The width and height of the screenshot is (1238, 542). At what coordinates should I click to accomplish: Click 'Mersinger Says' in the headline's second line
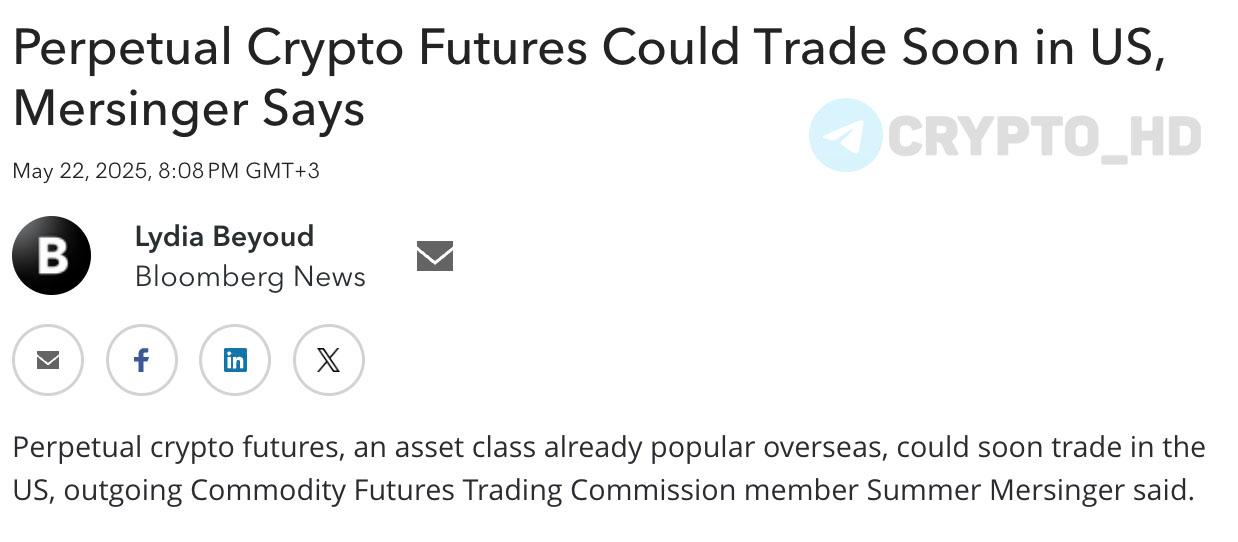(188, 109)
